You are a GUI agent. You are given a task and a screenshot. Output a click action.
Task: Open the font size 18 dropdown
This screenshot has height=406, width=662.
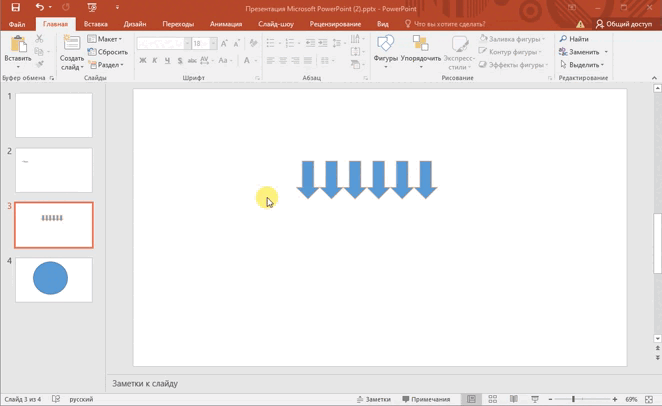214,43
